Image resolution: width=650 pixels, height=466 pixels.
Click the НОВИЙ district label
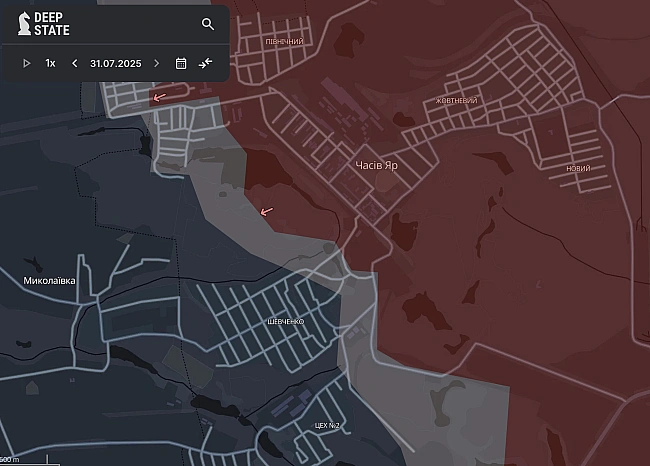coord(578,168)
